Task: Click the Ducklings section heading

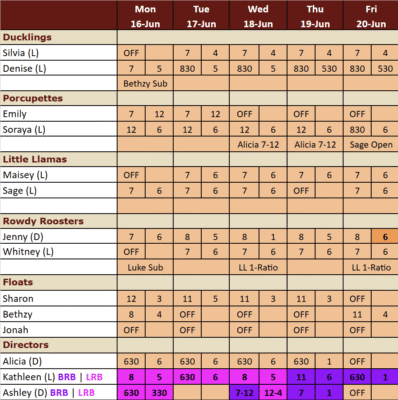Action: [x=27, y=37]
